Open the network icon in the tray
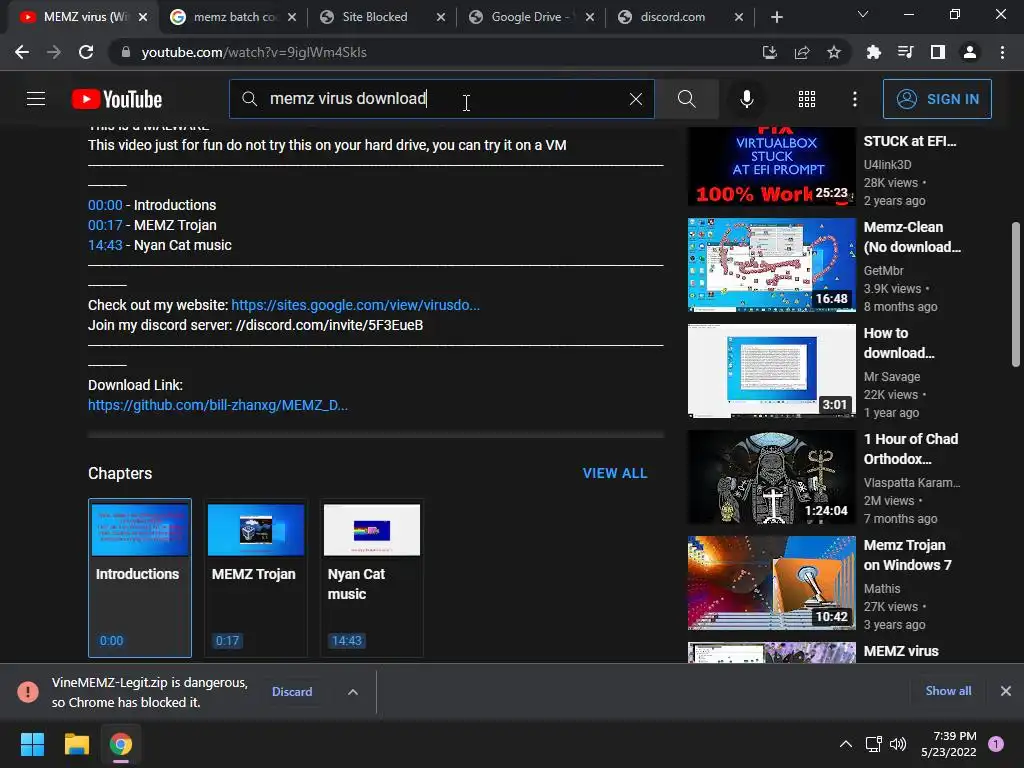Screen dimensions: 1024x768 (x=873, y=744)
